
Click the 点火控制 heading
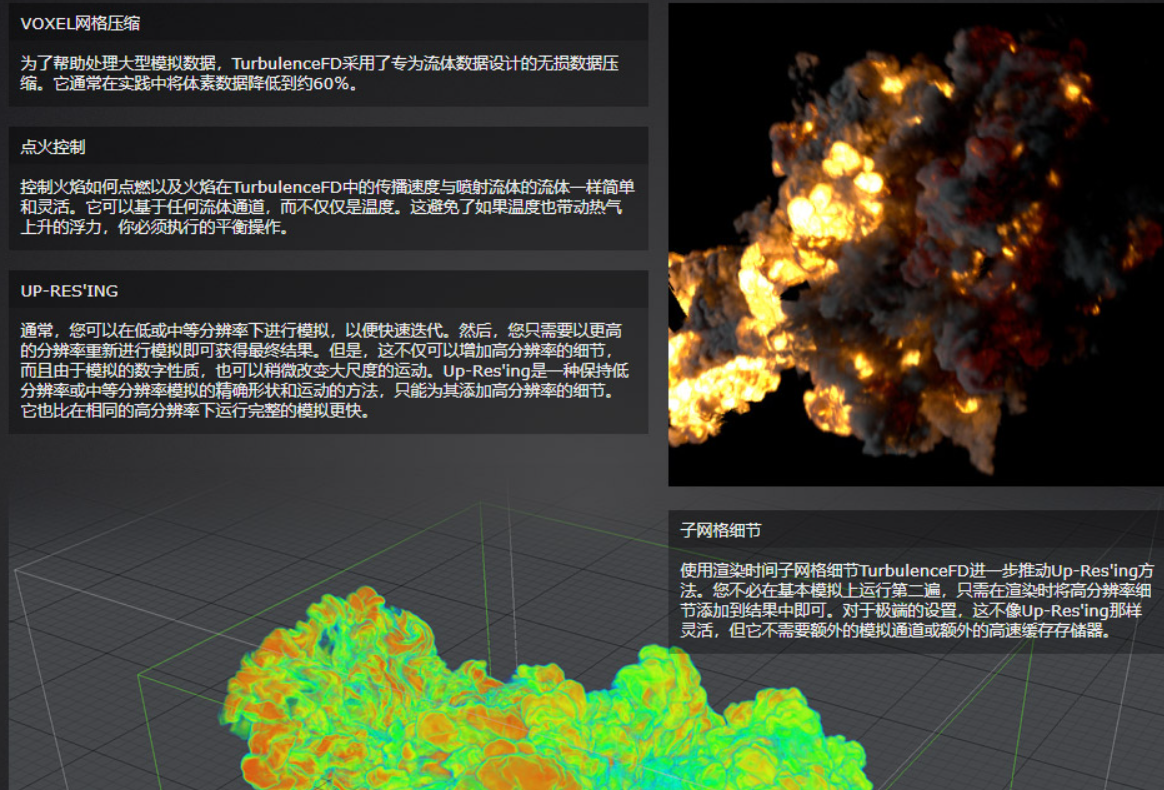coord(53,147)
